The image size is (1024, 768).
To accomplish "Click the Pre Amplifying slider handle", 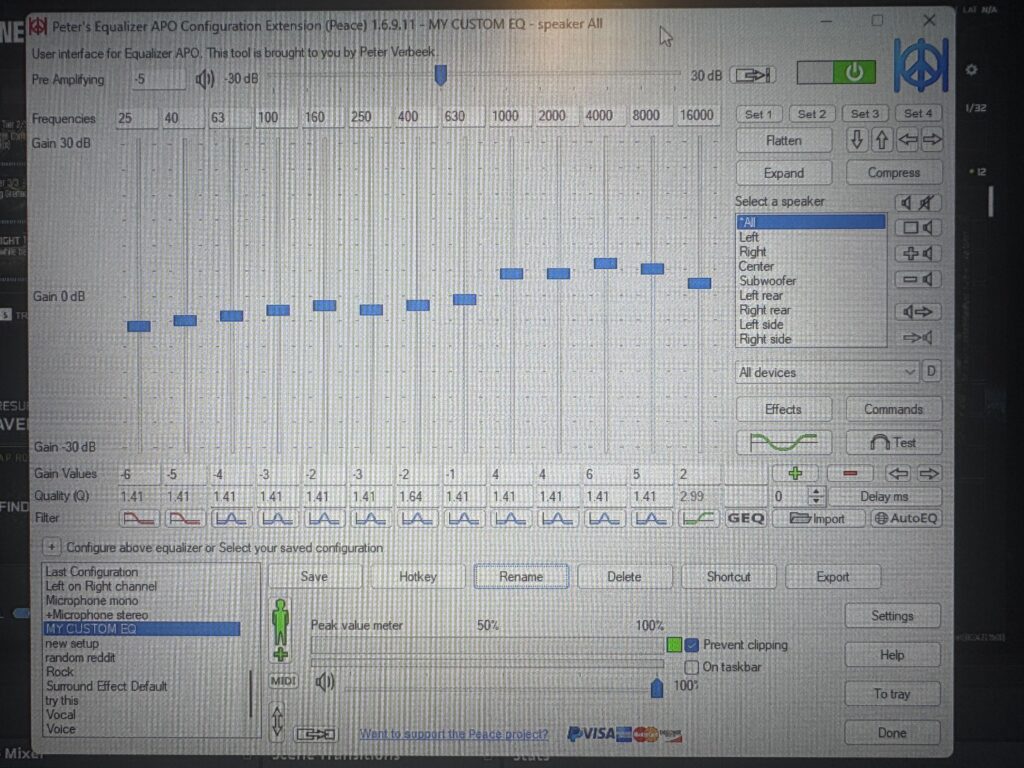I will point(441,74).
